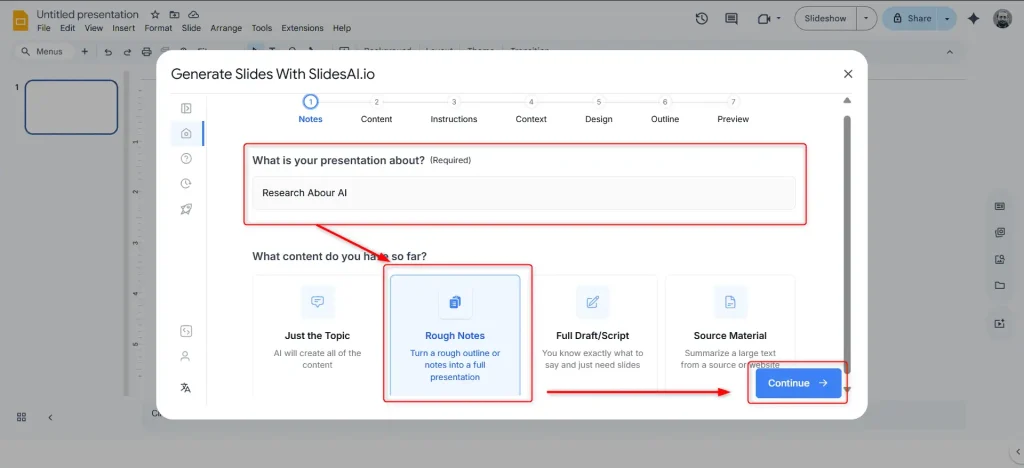This screenshot has width=1024, height=468.
Task: Open the comments icon in header
Action: [731, 18]
